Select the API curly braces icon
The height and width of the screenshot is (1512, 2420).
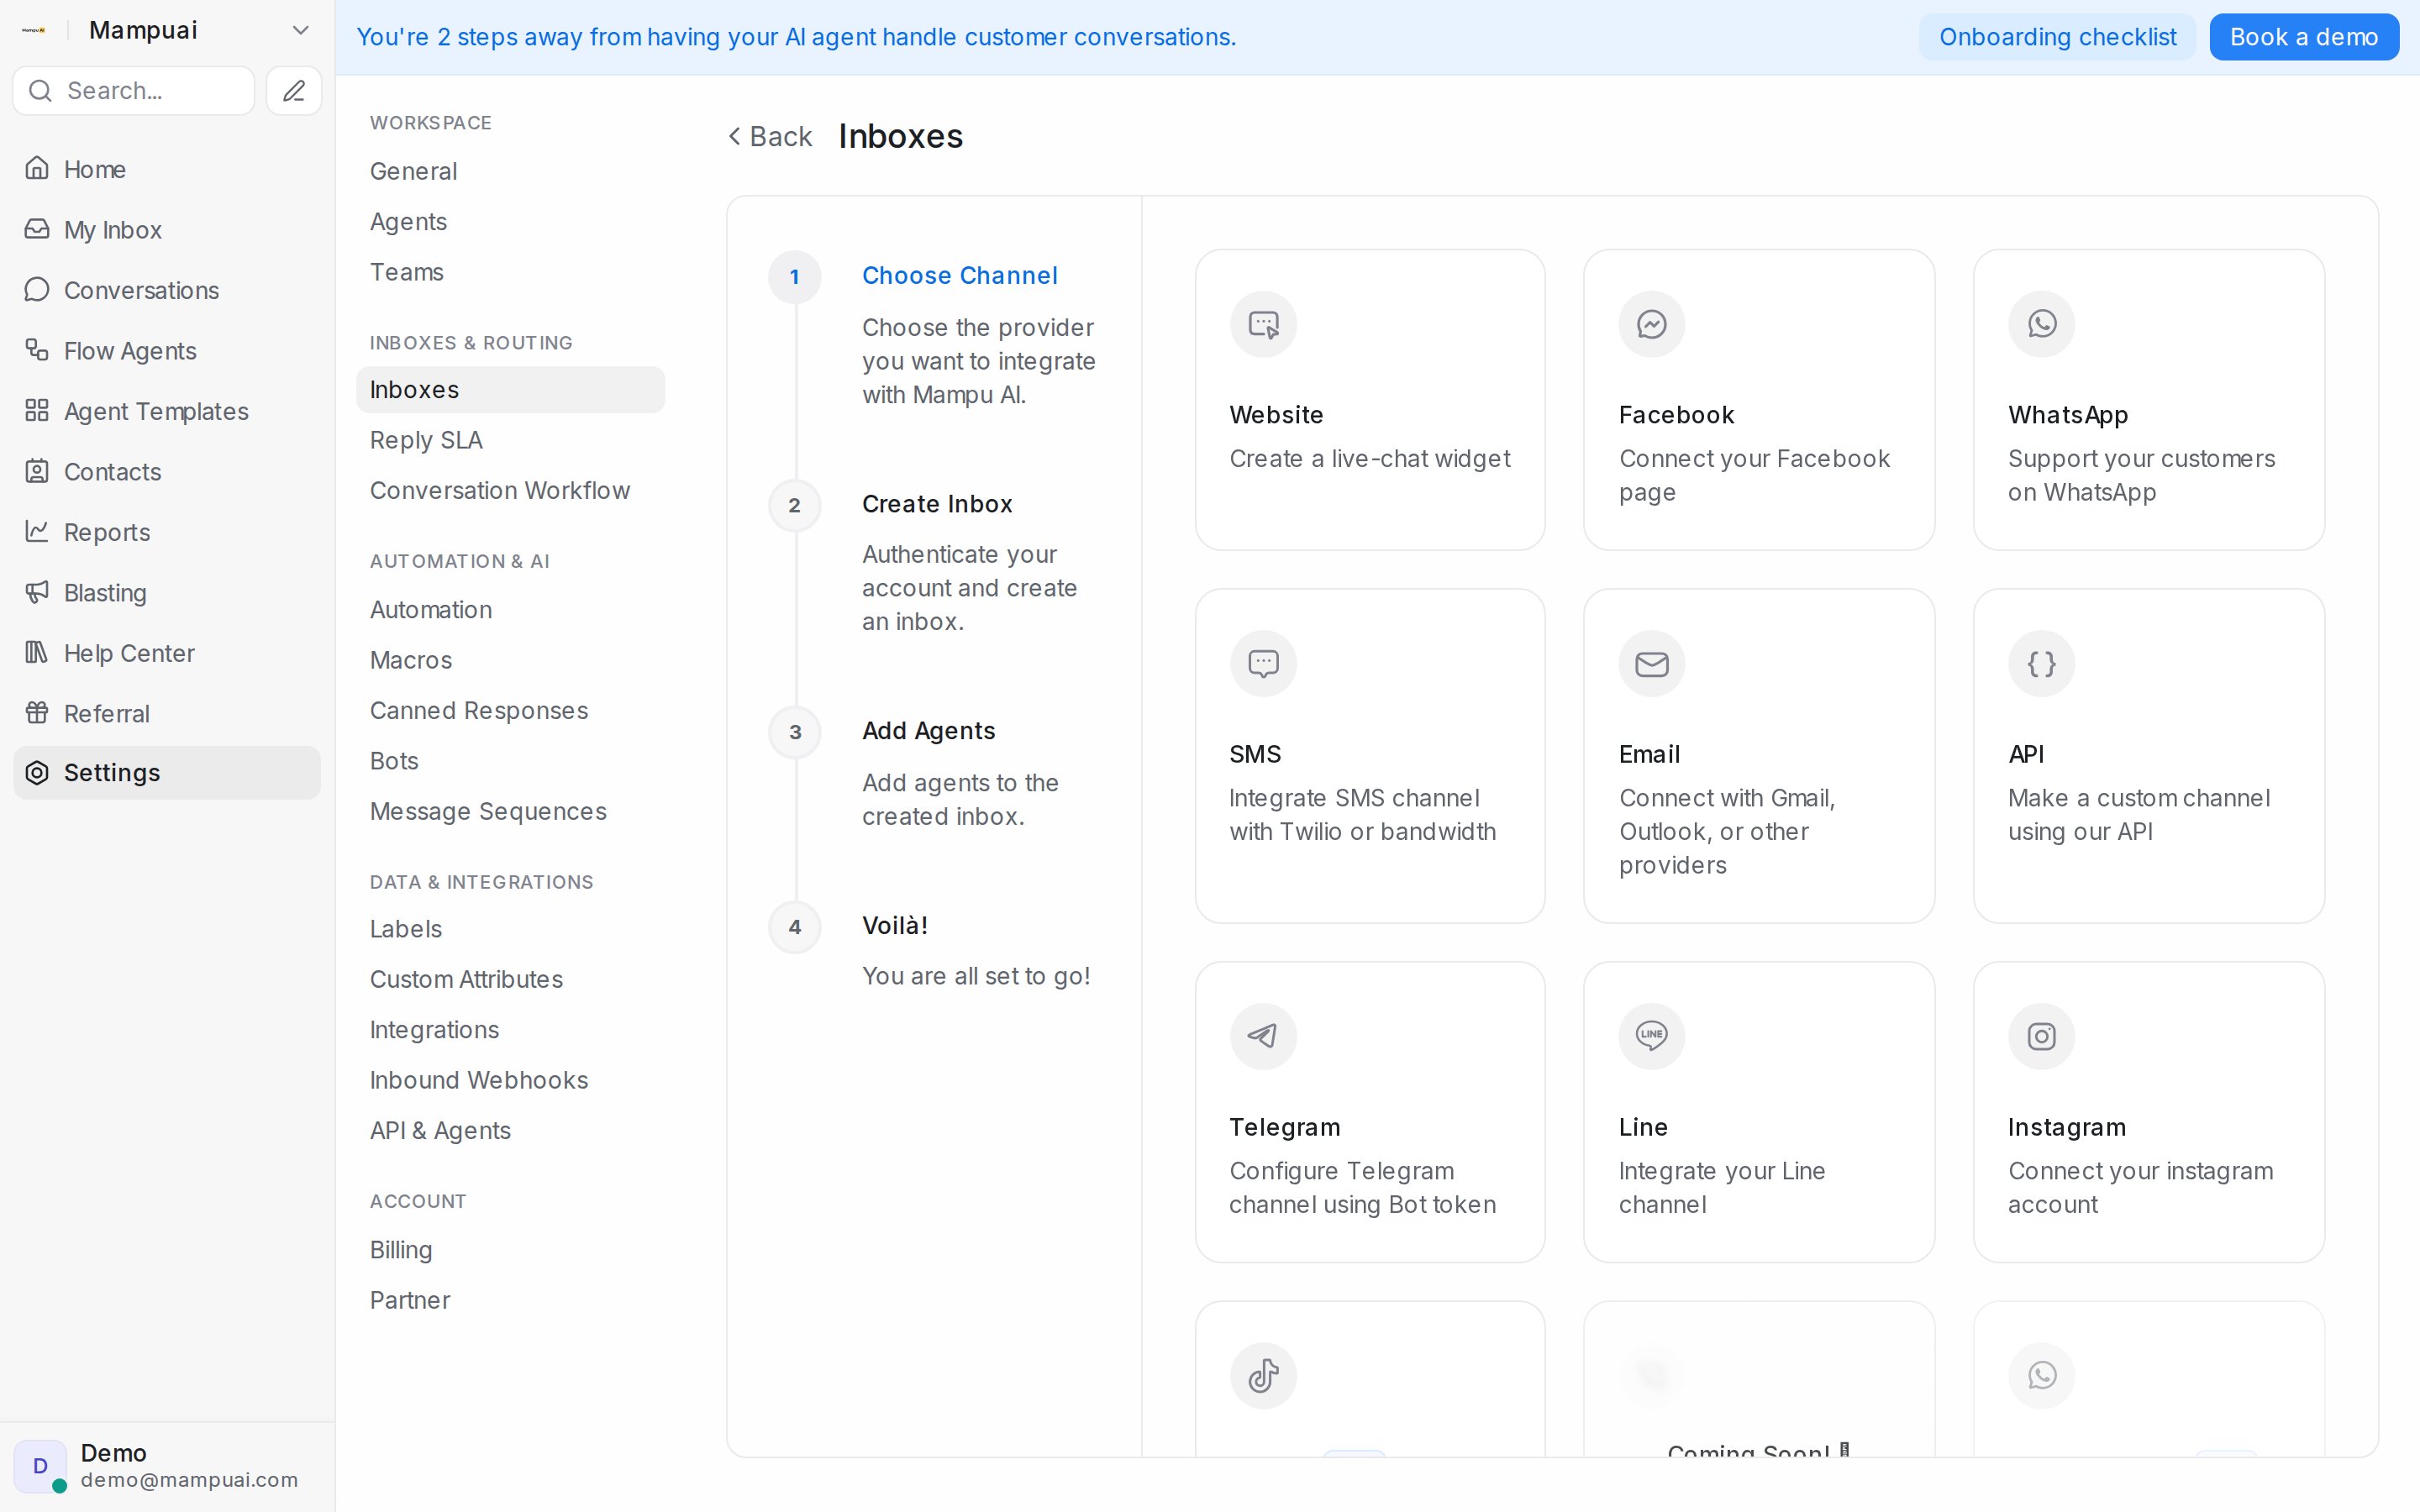(2042, 664)
